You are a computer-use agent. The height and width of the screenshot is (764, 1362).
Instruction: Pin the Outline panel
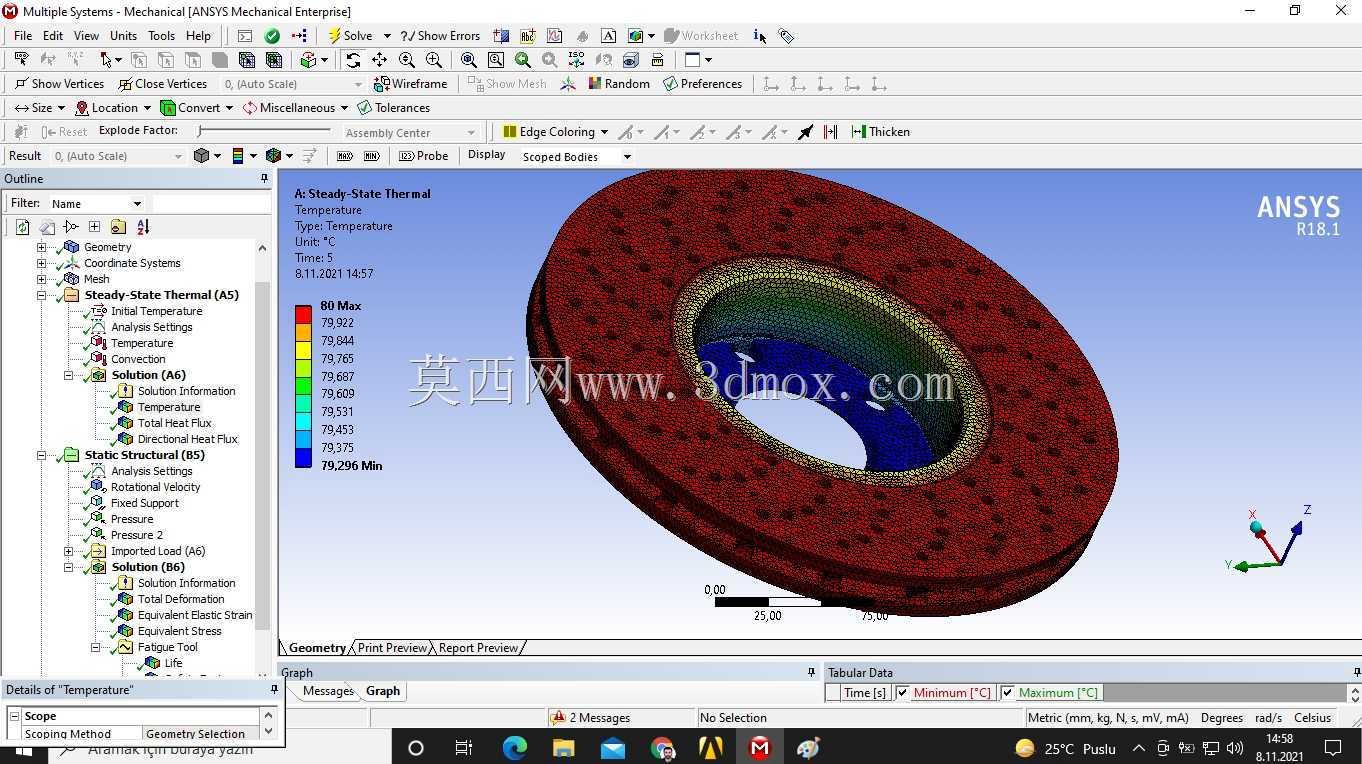(265, 179)
